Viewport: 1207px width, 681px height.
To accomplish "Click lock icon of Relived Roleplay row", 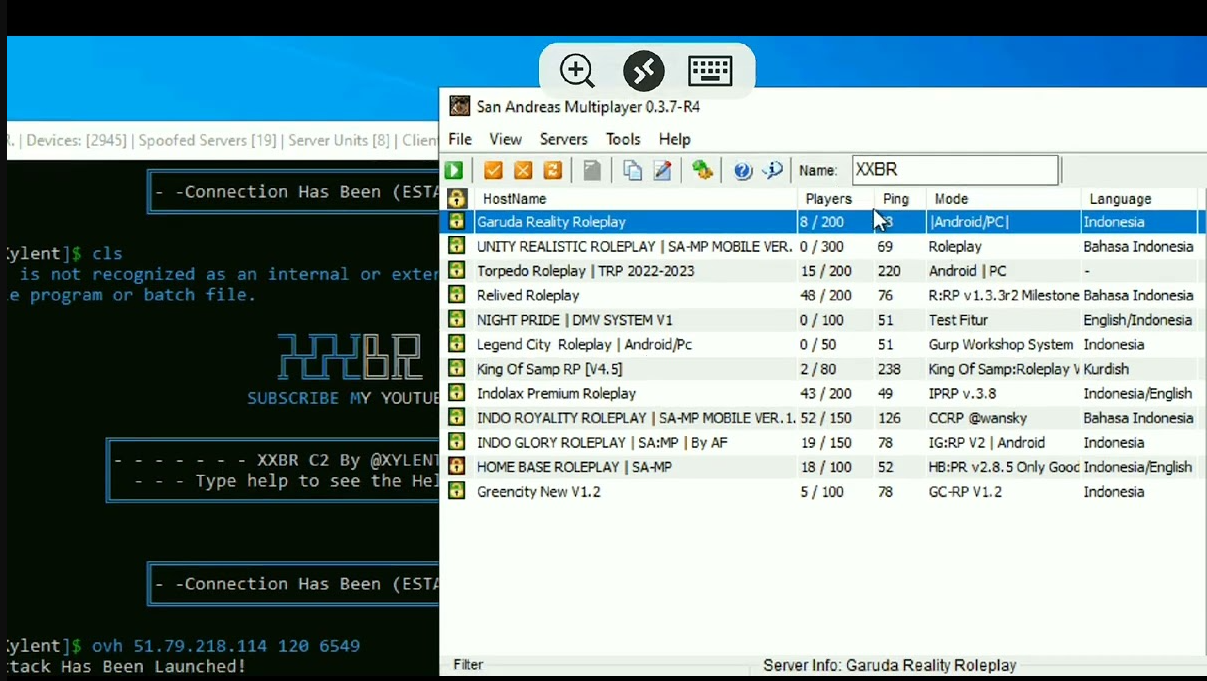I will 457,295.
